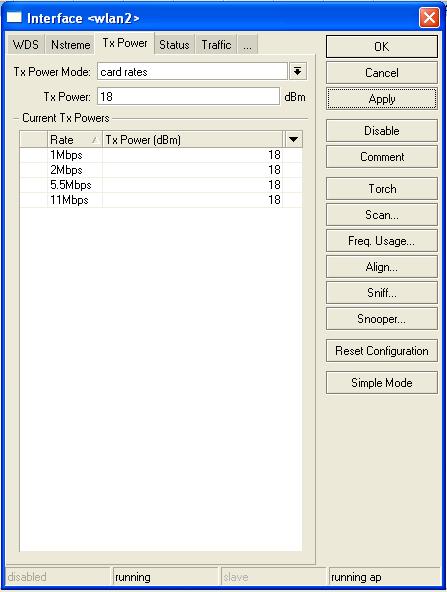Open Freq. Usage... window
447x592 pixels.
(382, 240)
